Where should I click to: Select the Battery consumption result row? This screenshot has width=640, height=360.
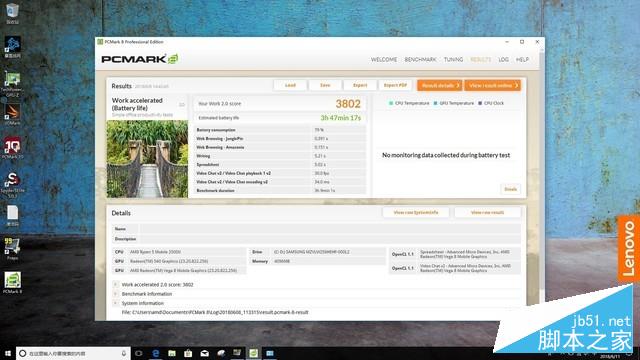coord(280,130)
